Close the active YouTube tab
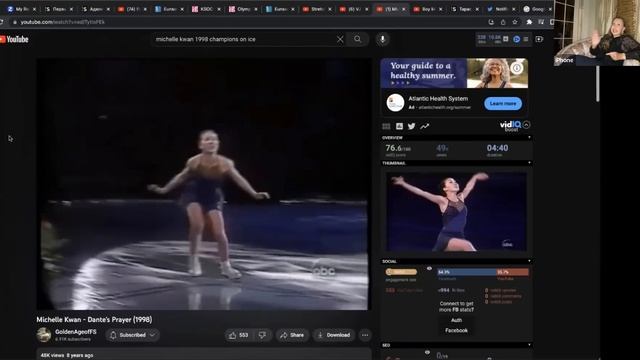The image size is (640, 360). pyautogui.click(x=403, y=9)
